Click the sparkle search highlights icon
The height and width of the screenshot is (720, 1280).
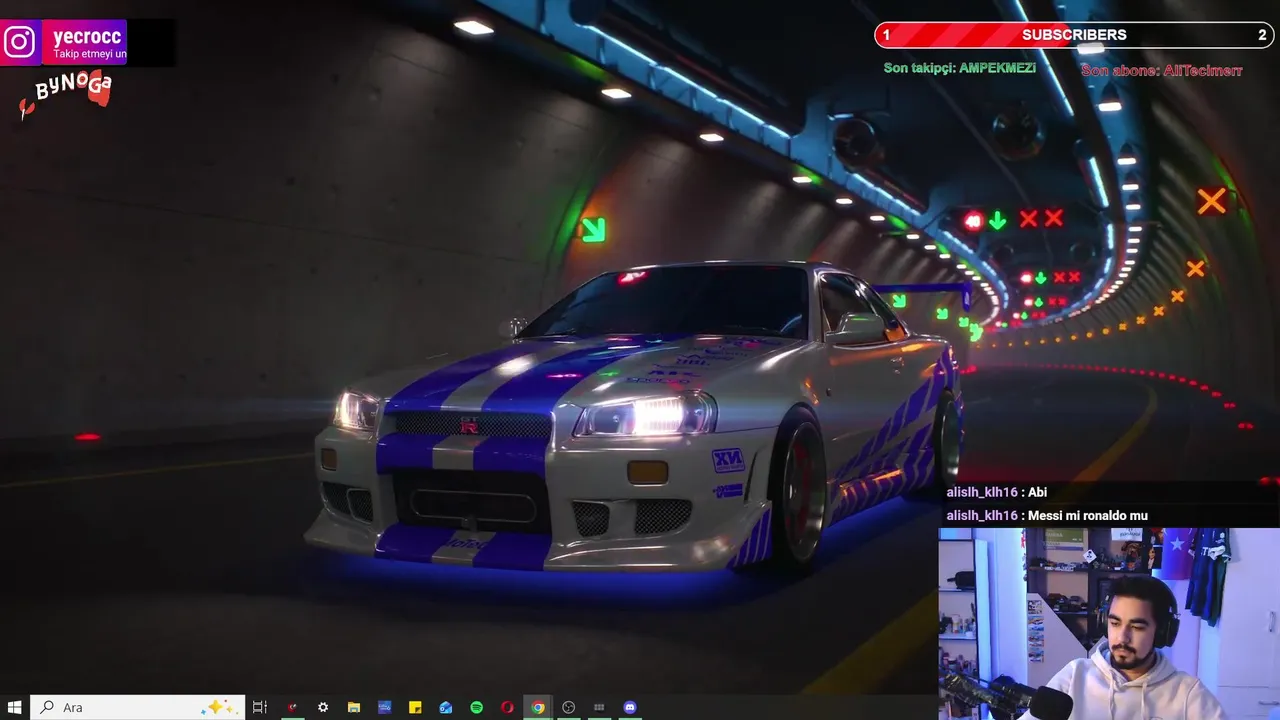coord(219,707)
